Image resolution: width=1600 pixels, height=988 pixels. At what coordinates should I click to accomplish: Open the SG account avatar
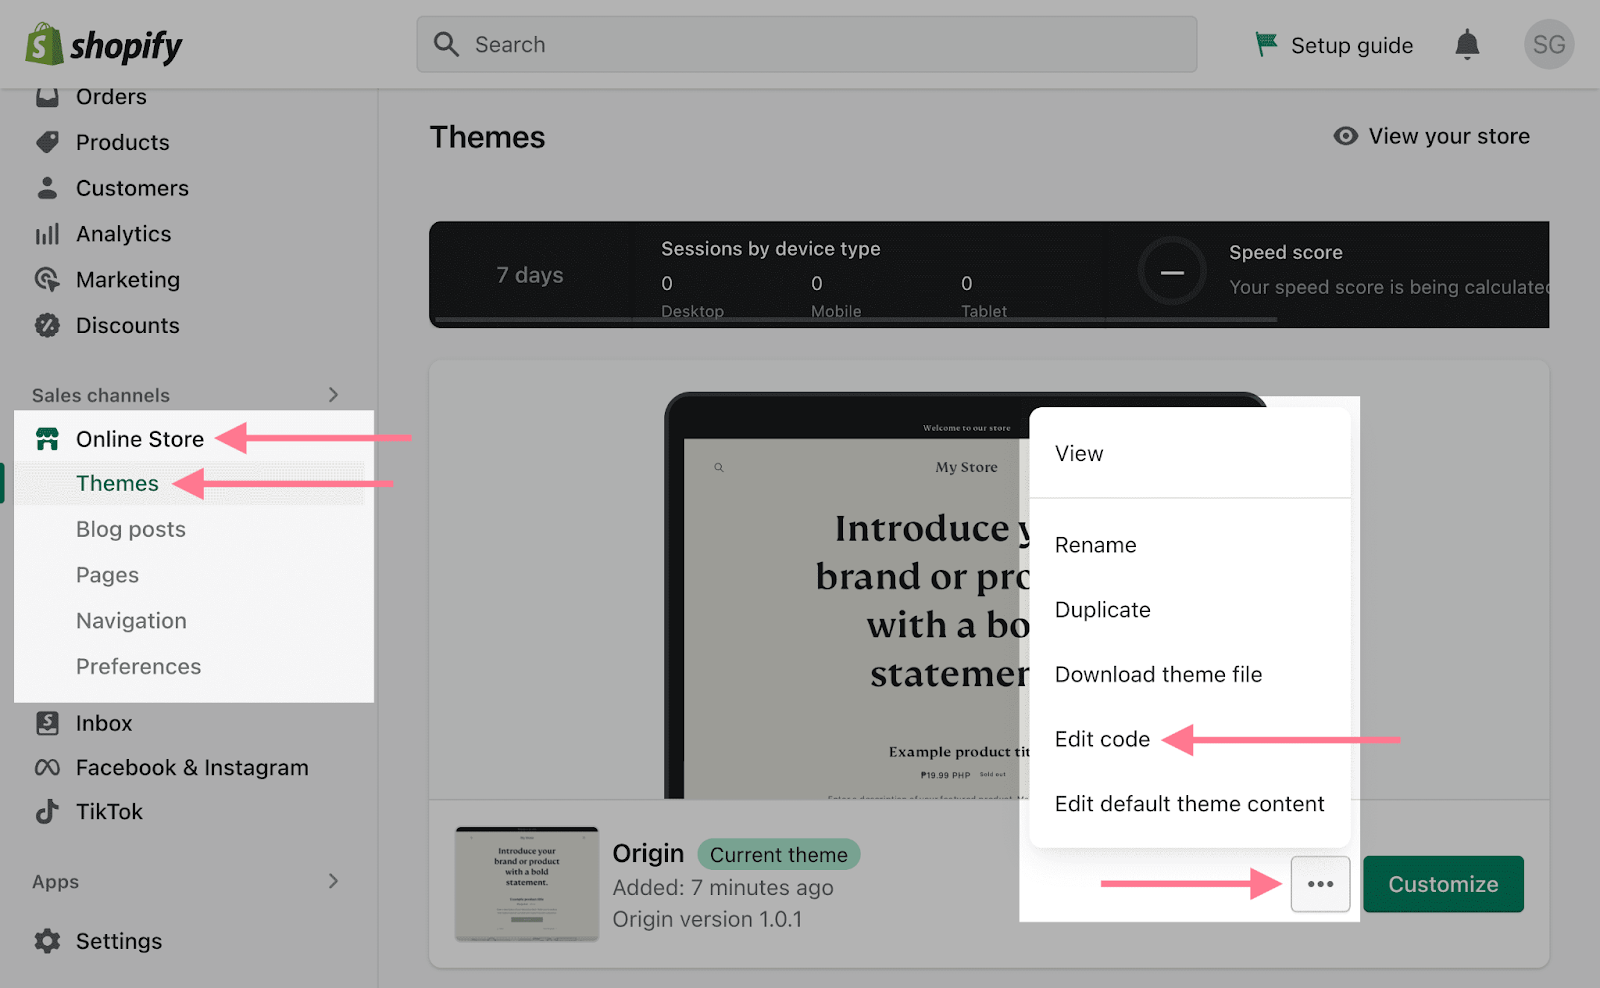(1548, 45)
